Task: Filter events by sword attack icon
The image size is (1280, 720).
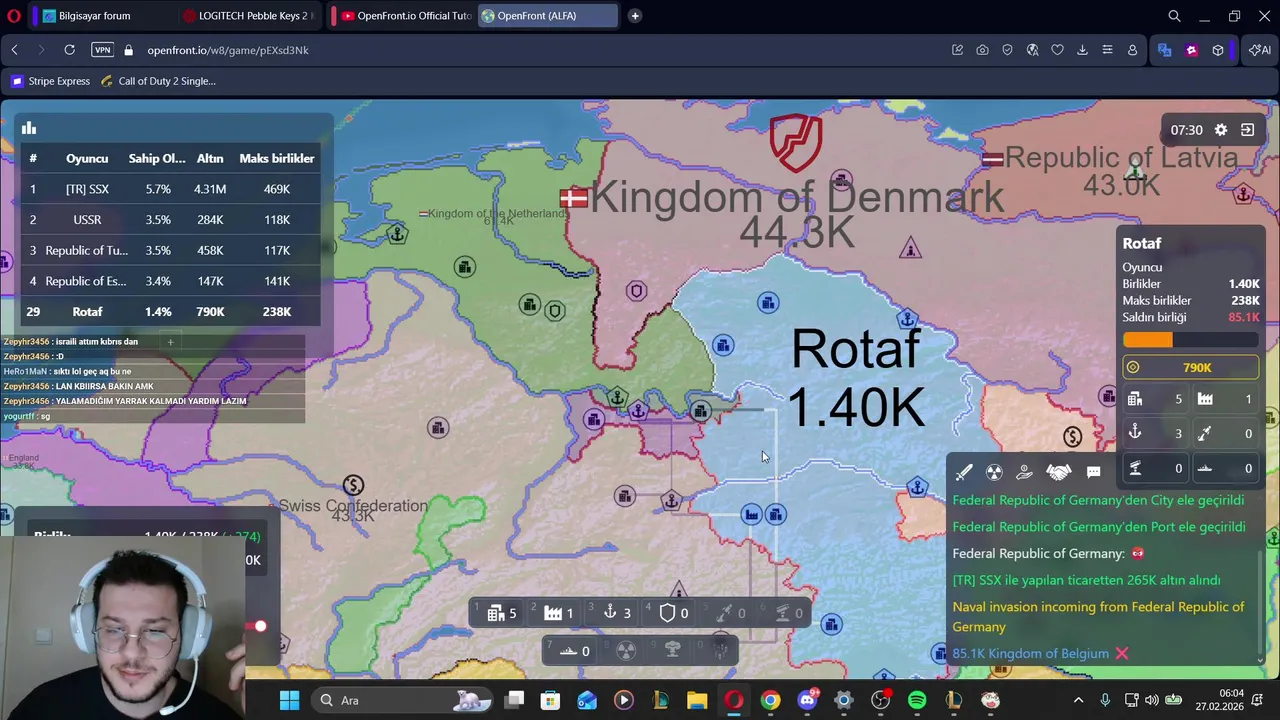Action: coord(964,472)
